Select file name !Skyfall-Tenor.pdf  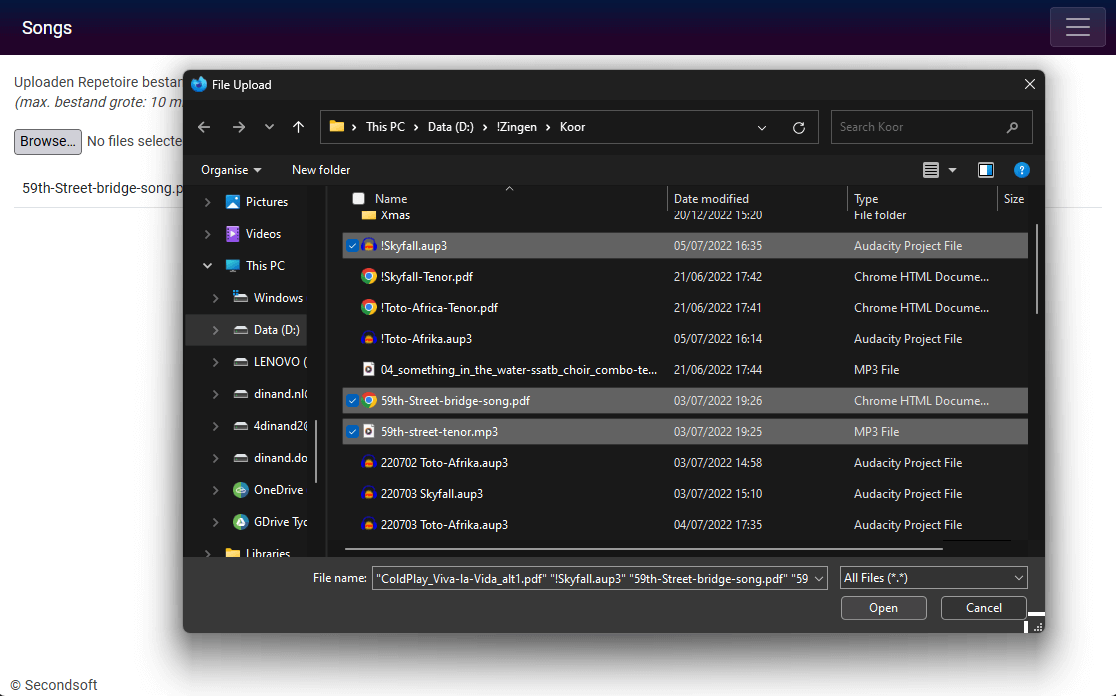[x=427, y=276]
